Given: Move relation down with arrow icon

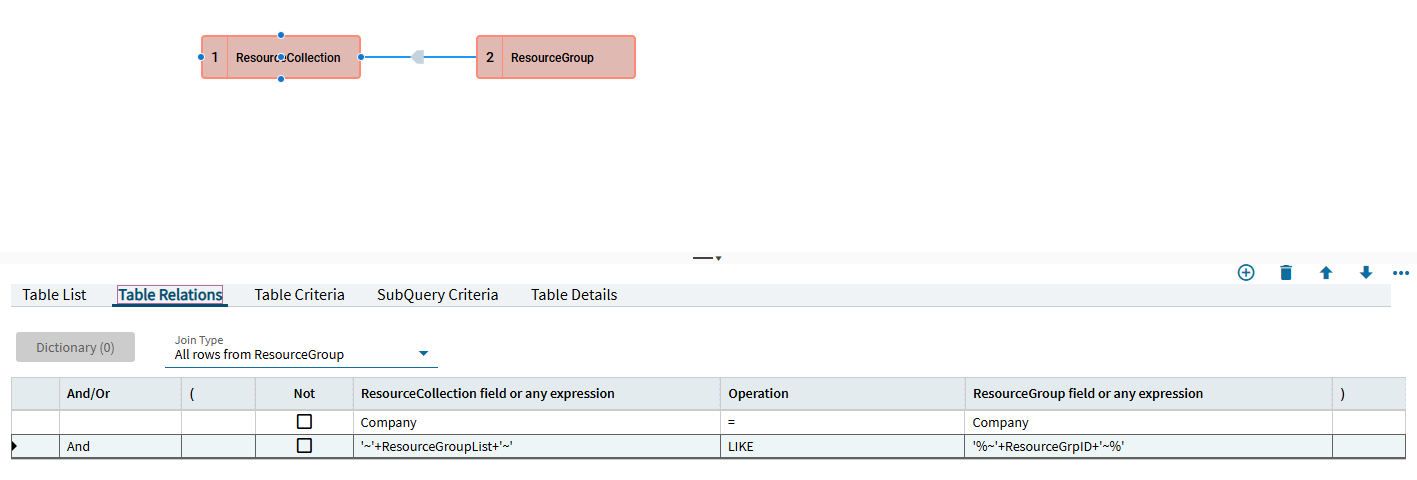Looking at the screenshot, I should click(1366, 272).
